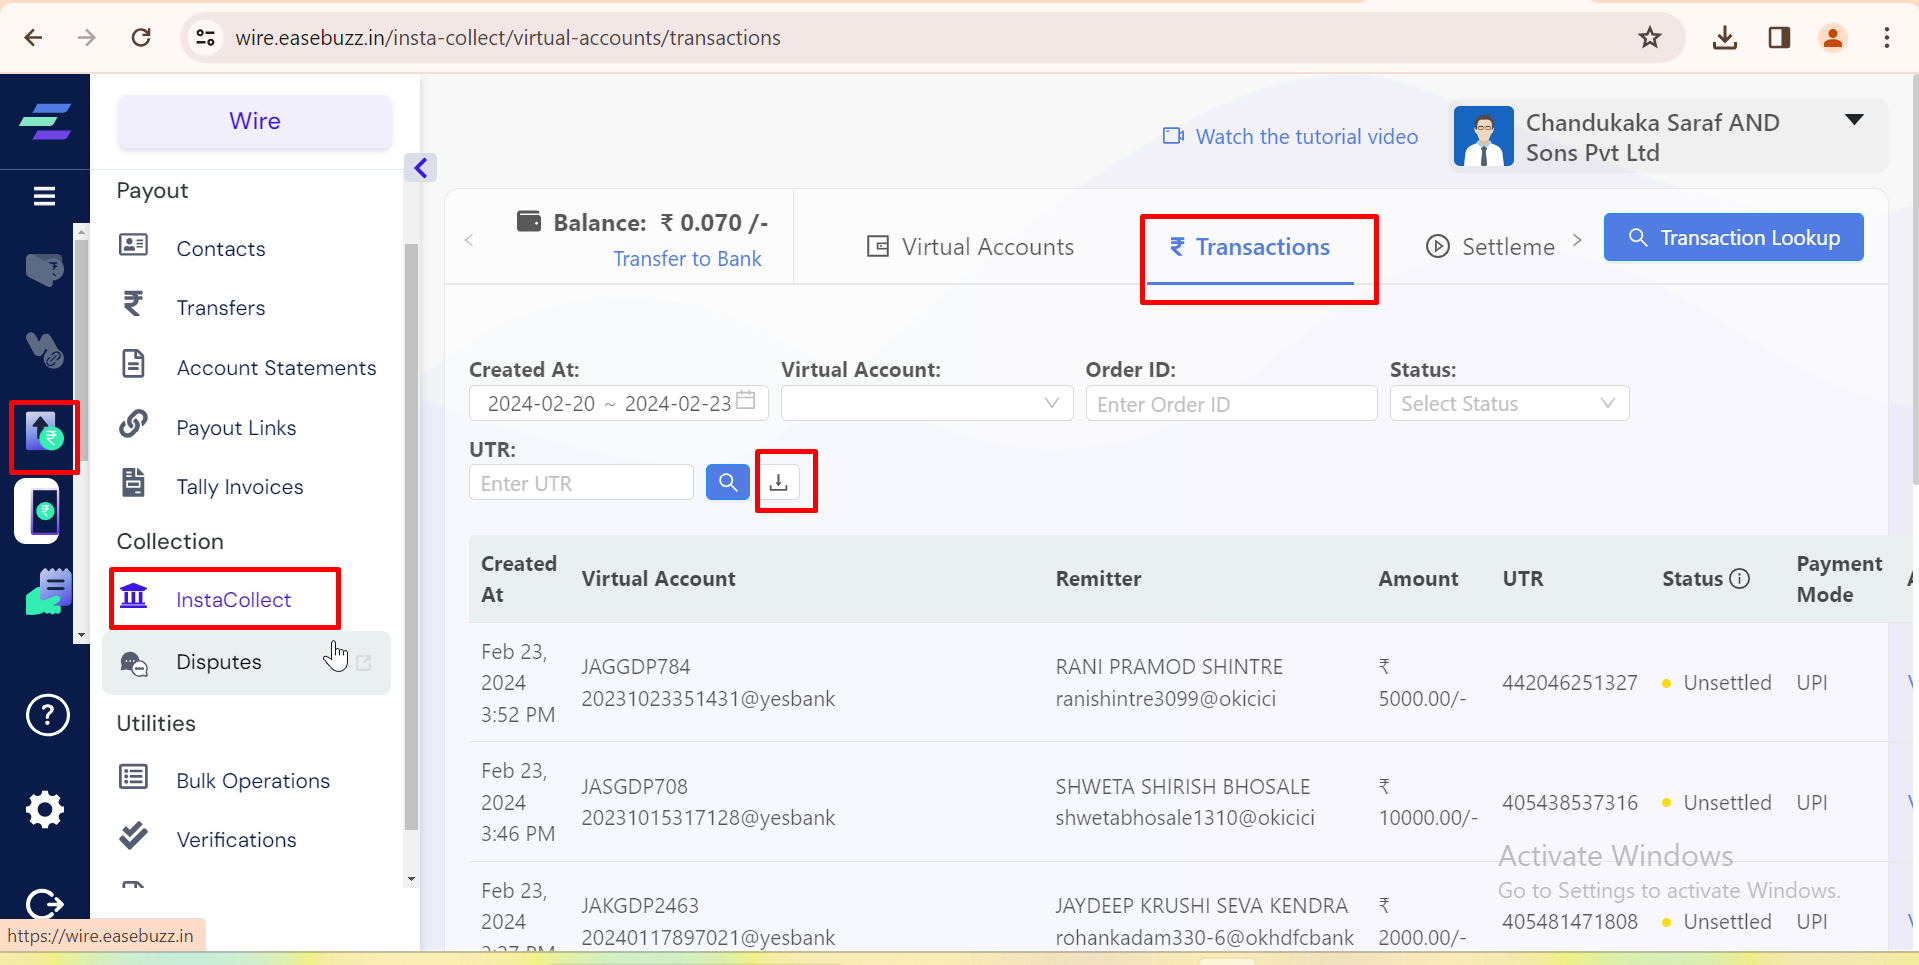The height and width of the screenshot is (965, 1919).
Task: Click amount 10000.00/- in second row
Action: tap(1428, 818)
